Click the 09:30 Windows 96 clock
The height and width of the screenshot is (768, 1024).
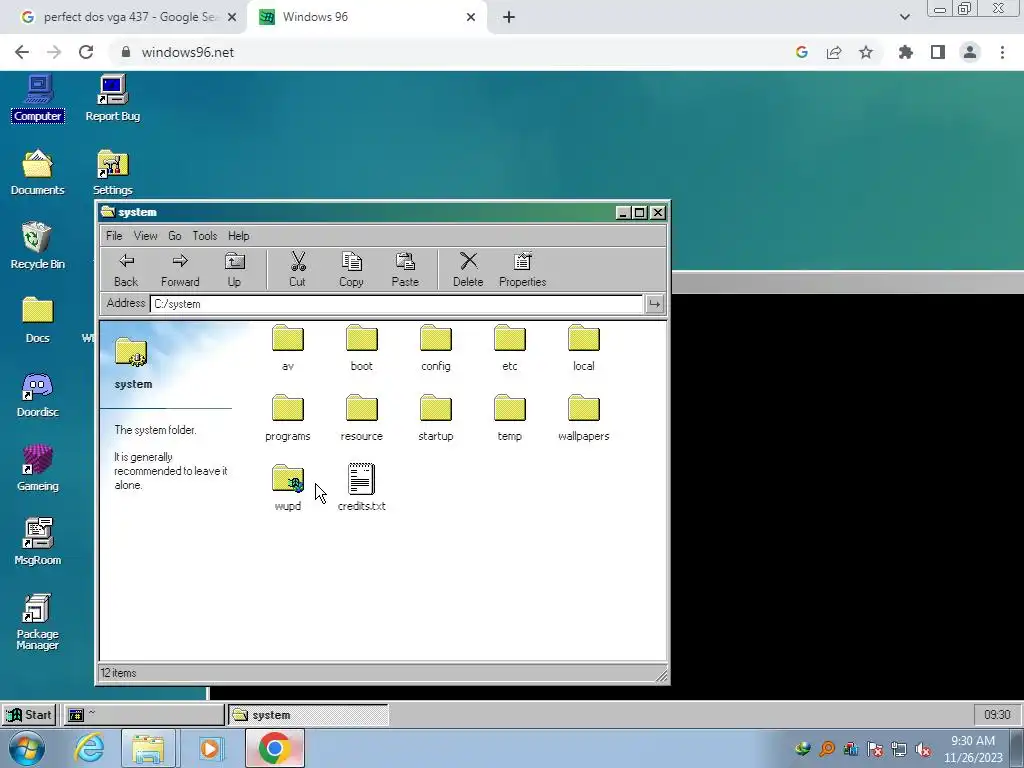997,714
